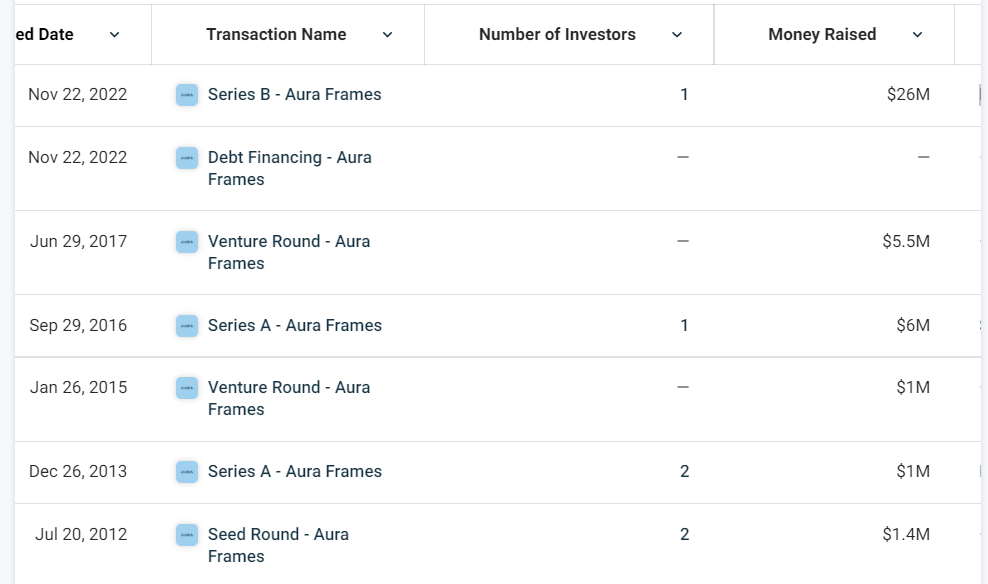
Task: Expand the Number of Investors column menu
Action: coord(677,35)
